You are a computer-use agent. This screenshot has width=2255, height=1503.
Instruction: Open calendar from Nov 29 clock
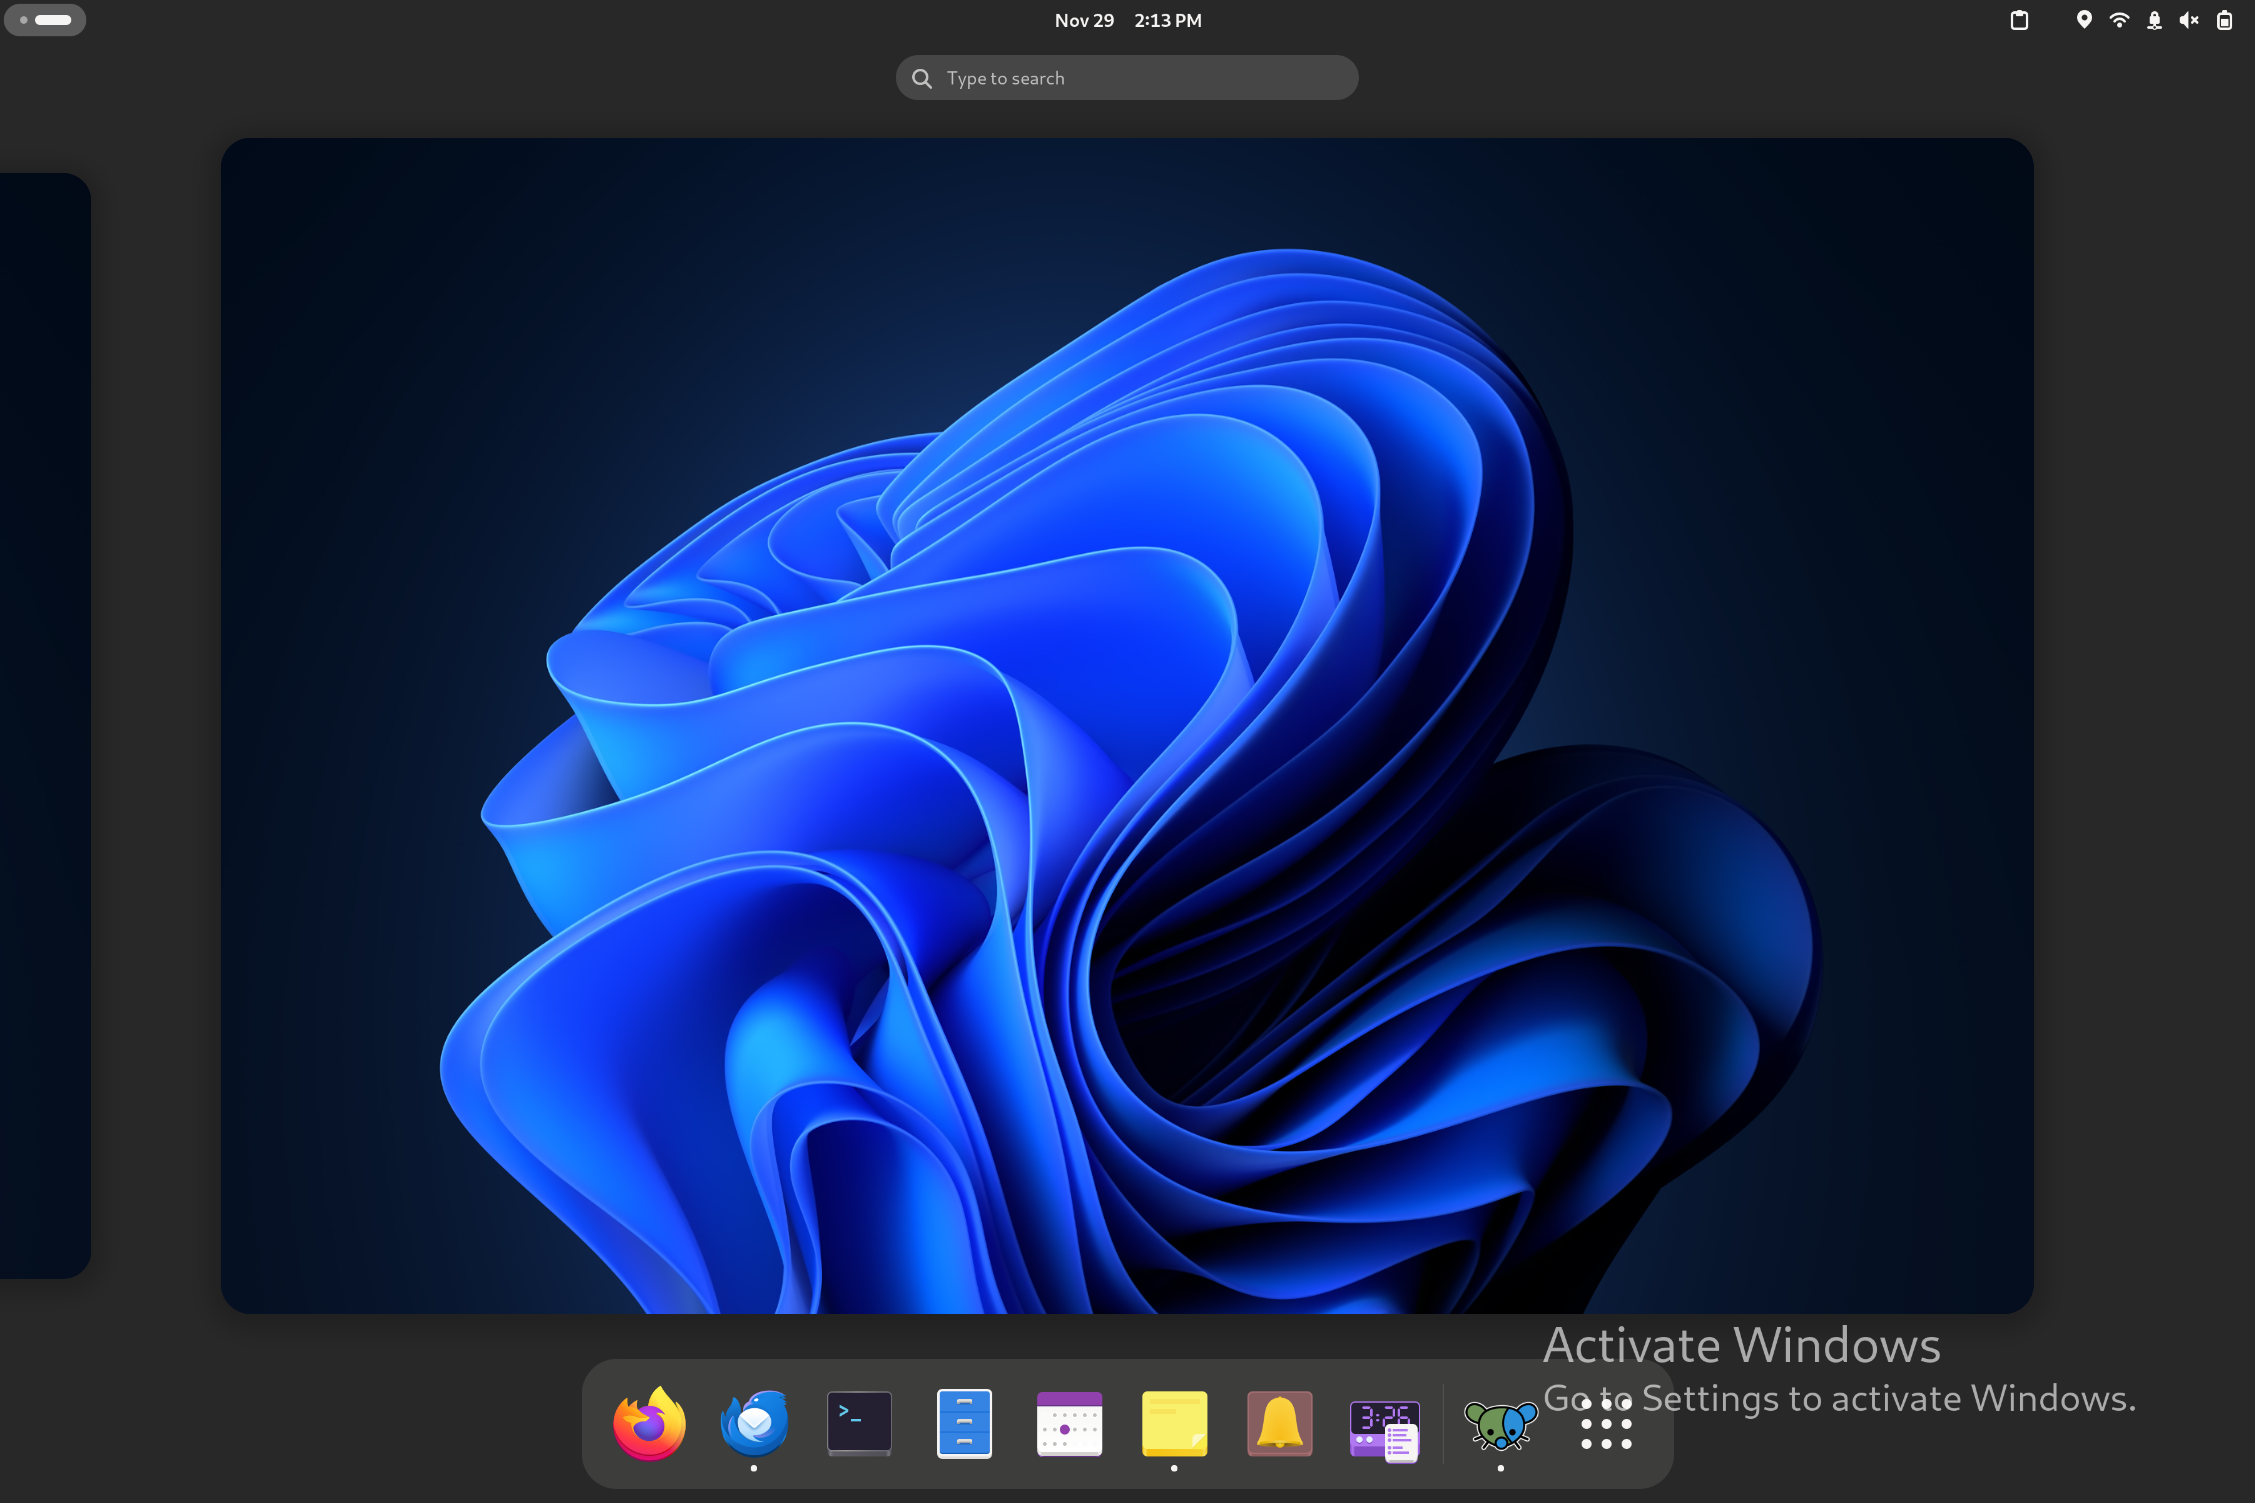point(1127,20)
